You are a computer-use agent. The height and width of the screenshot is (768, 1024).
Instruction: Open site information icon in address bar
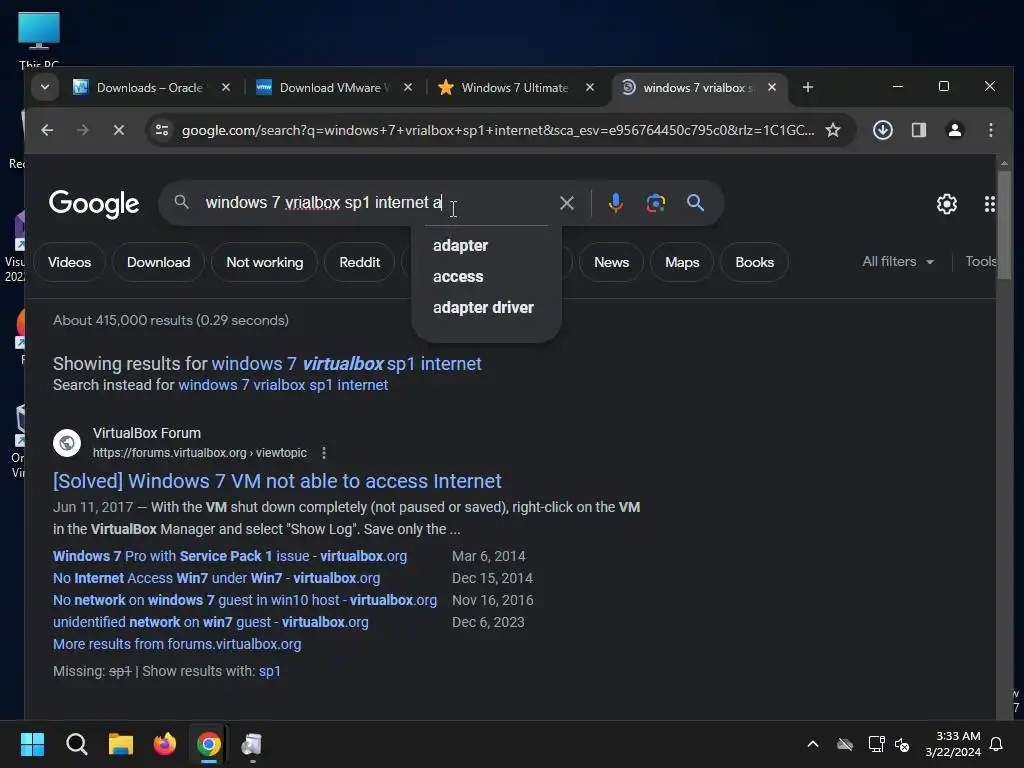(x=162, y=130)
